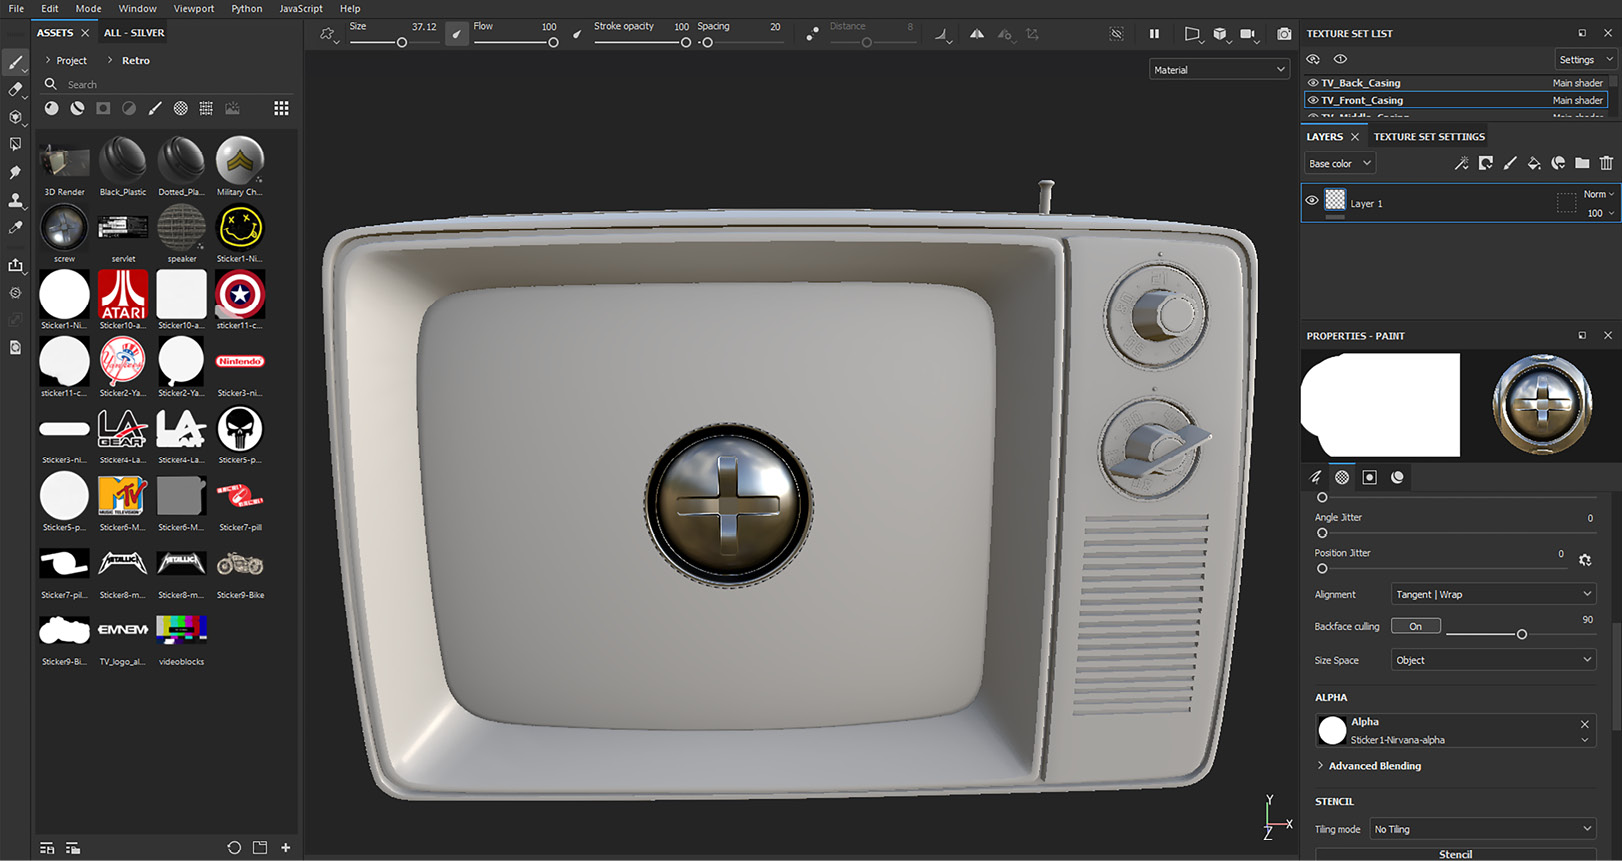
Task: Toggle size pen pressure button
Action: [456, 34]
